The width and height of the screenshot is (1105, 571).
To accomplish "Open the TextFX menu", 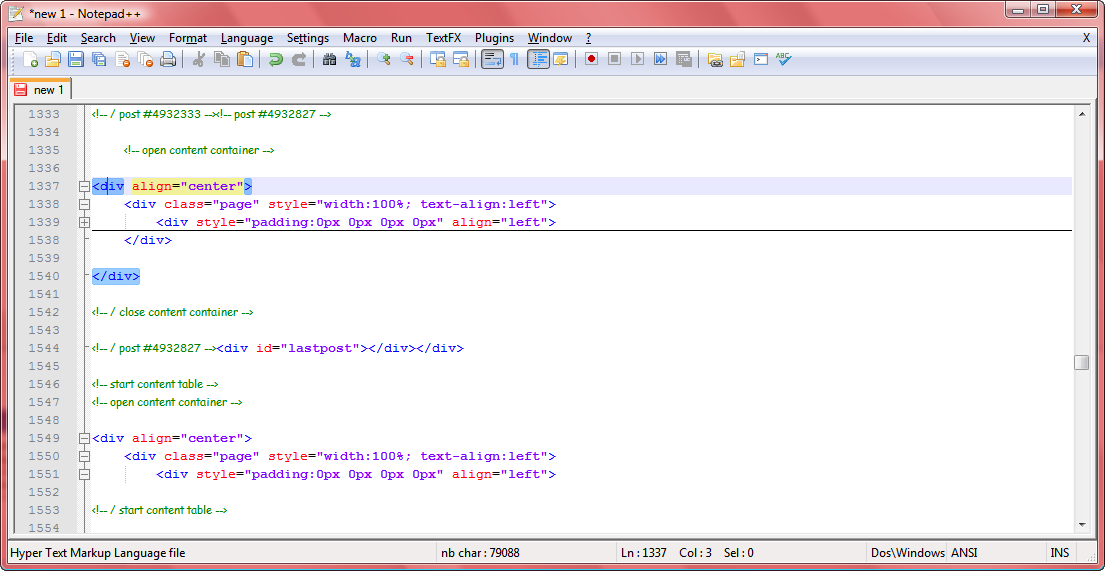I will click(x=443, y=38).
